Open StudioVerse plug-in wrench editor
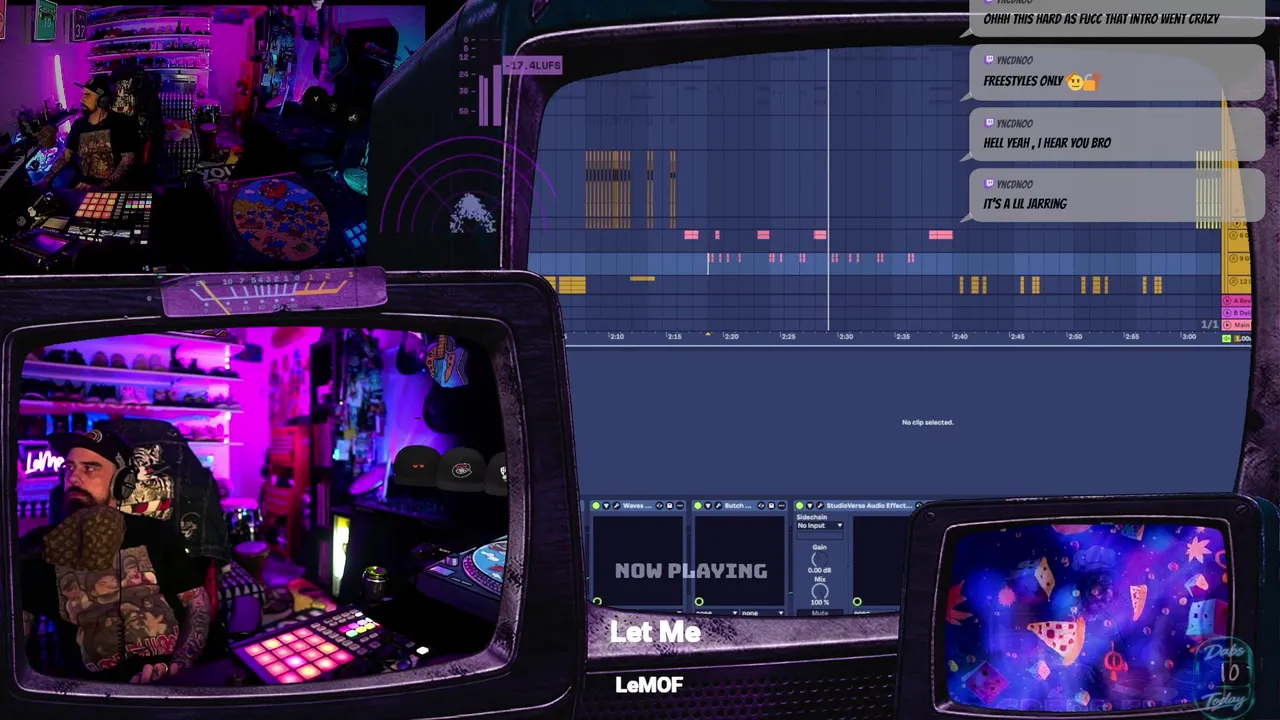The width and height of the screenshot is (1280, 720). point(820,506)
